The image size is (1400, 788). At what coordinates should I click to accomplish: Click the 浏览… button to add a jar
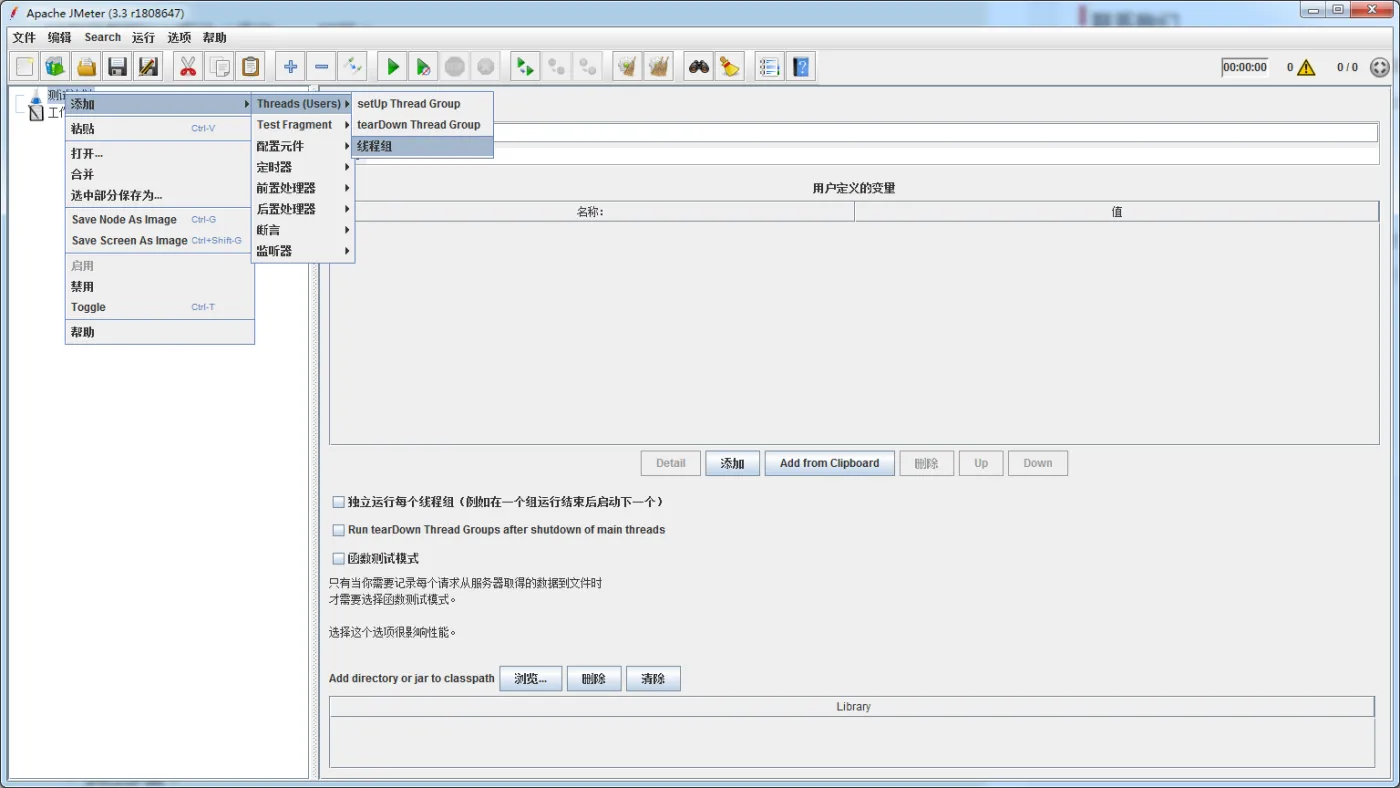click(x=530, y=678)
